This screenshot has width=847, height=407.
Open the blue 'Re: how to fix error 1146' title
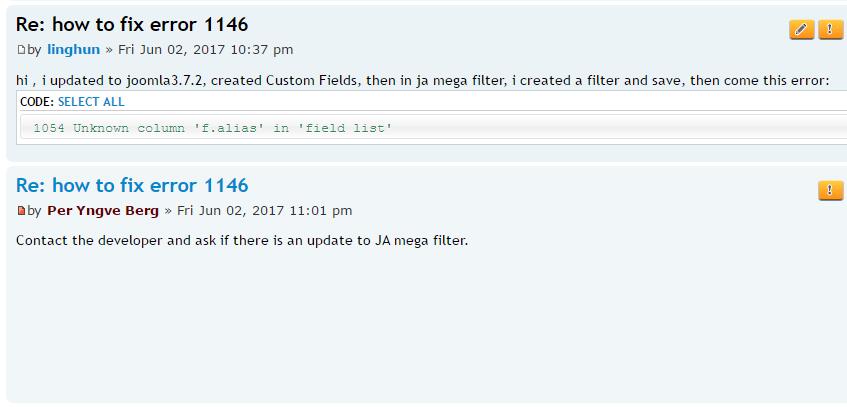[x=132, y=185]
